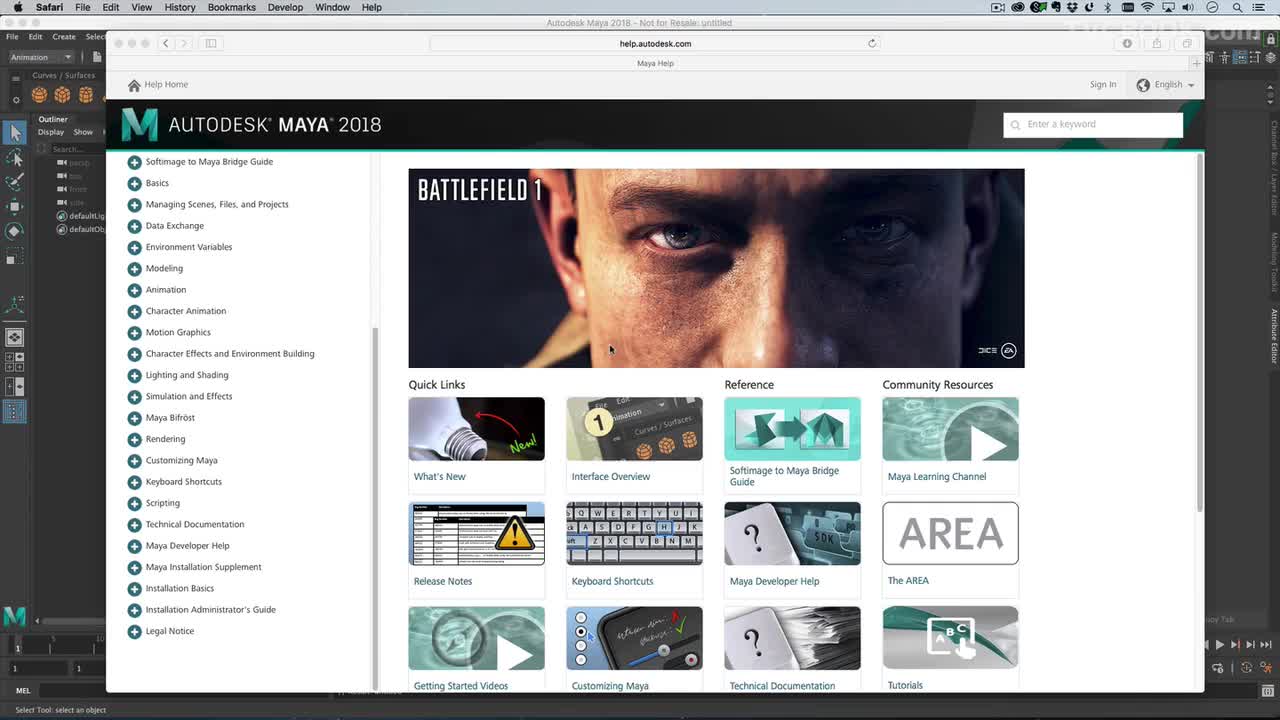This screenshot has width=1280, height=720.
Task: Click Maya Bifröst topic
Action: click(x=170, y=418)
